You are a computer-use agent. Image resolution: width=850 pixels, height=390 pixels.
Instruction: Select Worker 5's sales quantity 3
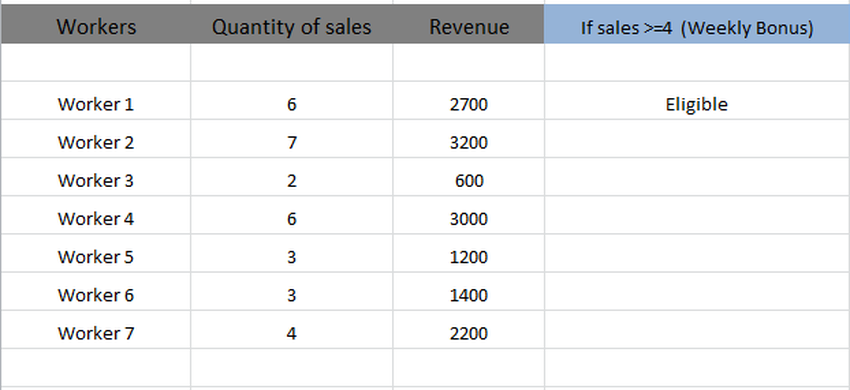point(292,253)
